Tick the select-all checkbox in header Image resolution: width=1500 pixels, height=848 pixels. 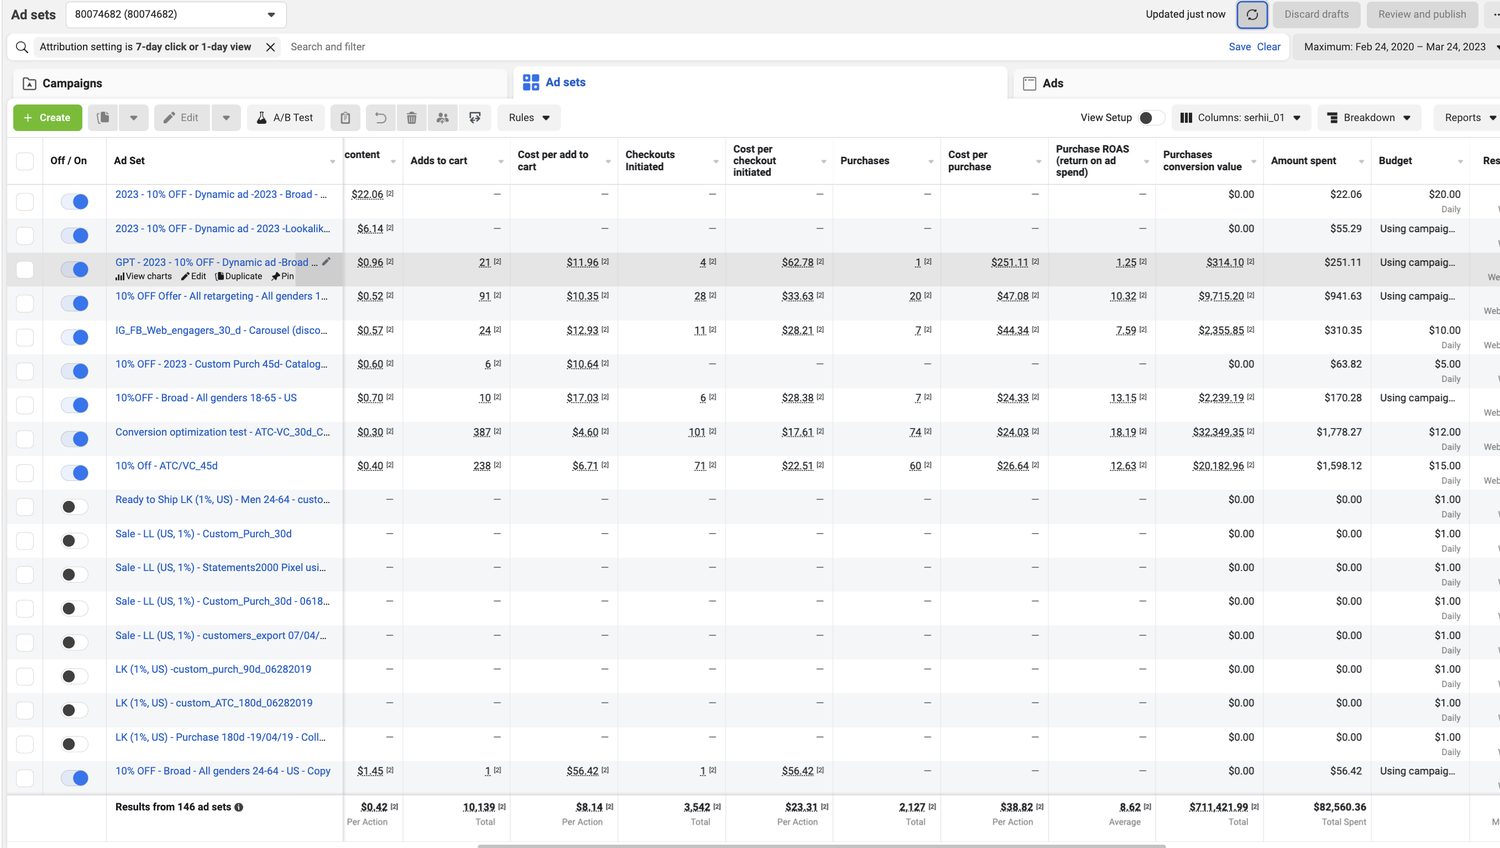(x=25, y=161)
